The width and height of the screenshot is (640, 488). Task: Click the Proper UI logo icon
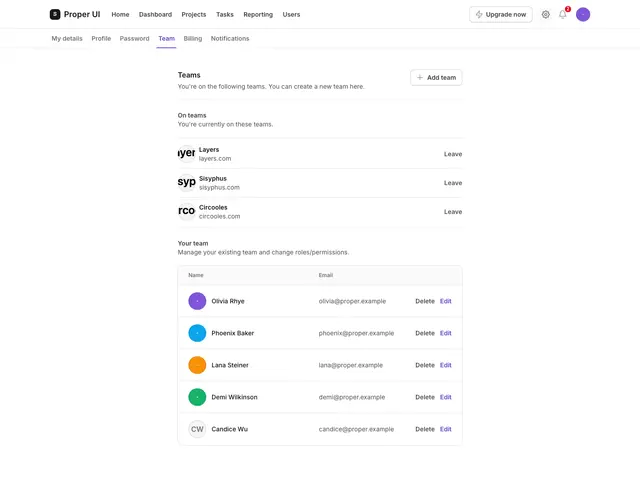tap(55, 14)
